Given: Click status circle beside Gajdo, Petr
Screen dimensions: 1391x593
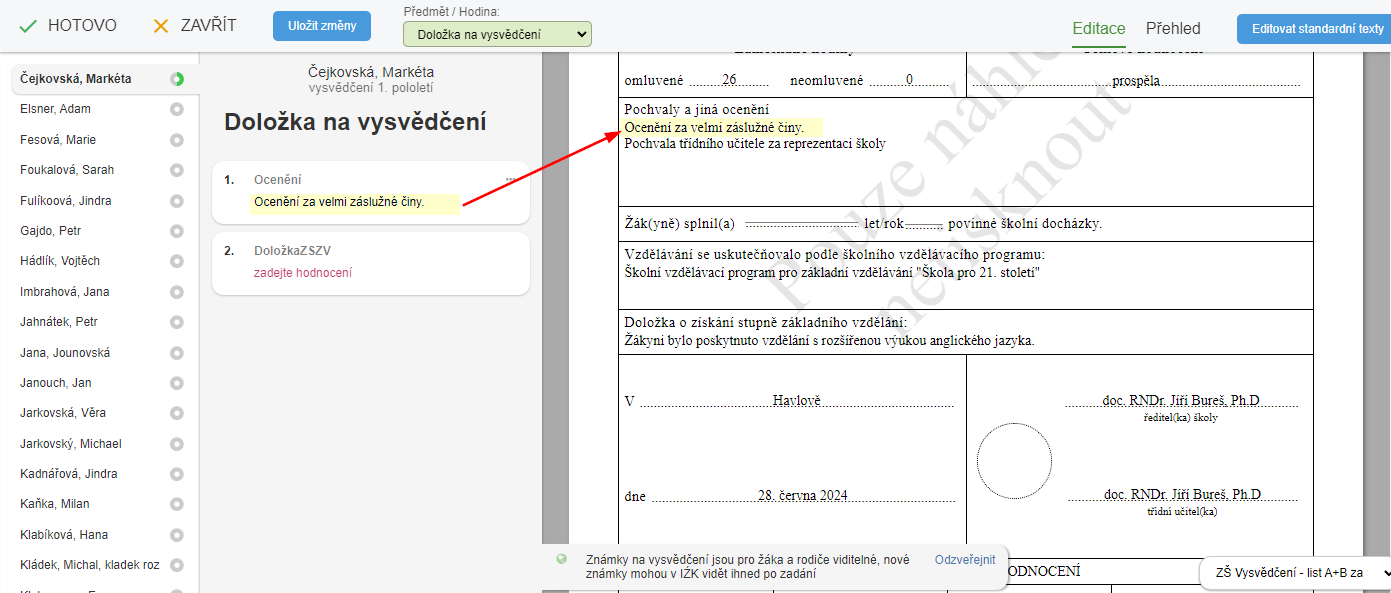Looking at the screenshot, I should click(177, 231).
